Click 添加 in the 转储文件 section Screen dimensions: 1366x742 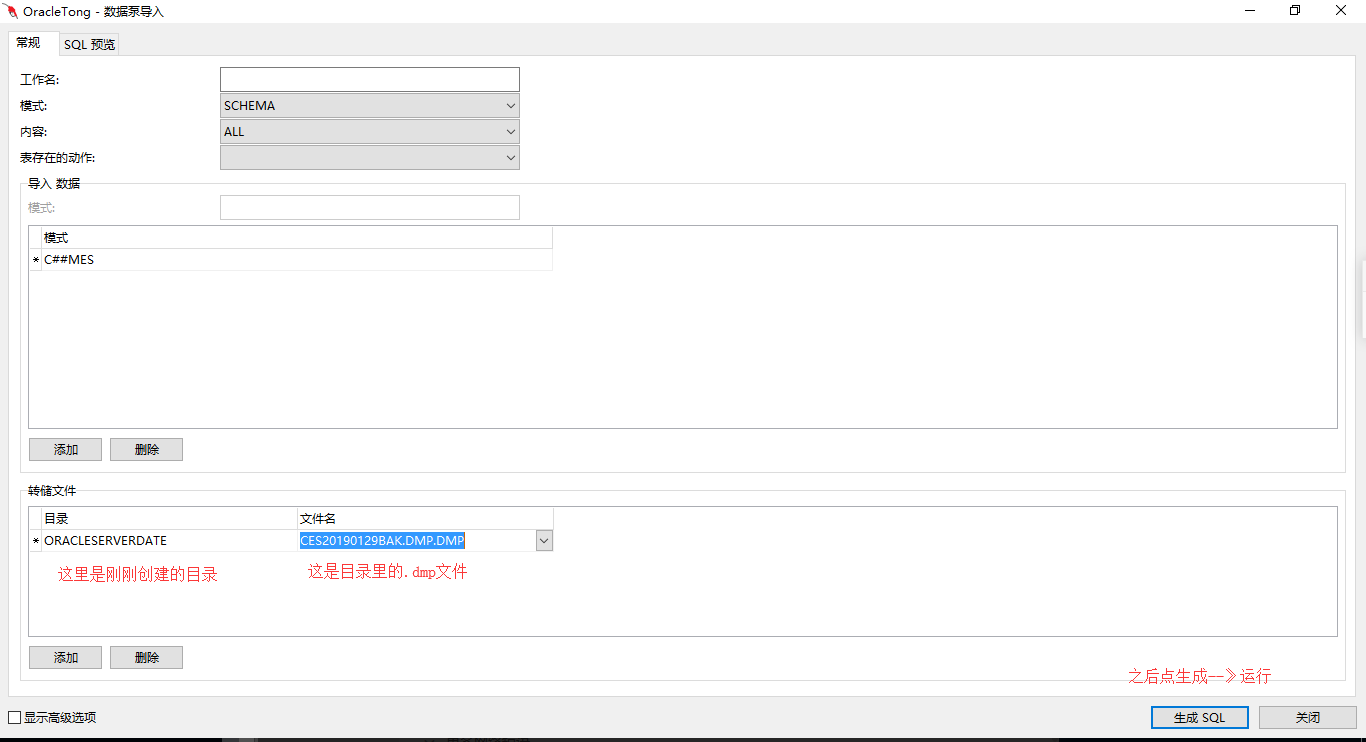pos(64,657)
